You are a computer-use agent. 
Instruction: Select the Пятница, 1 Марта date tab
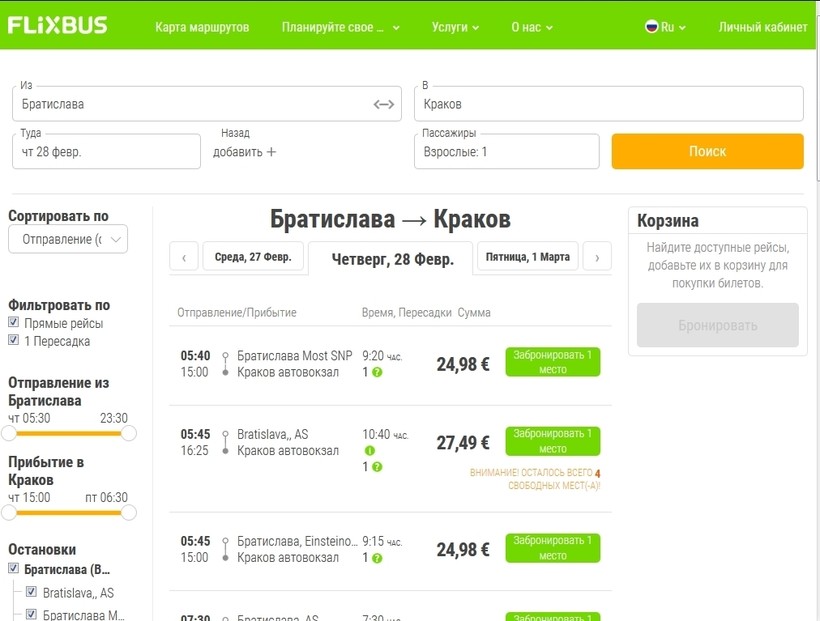pos(527,257)
